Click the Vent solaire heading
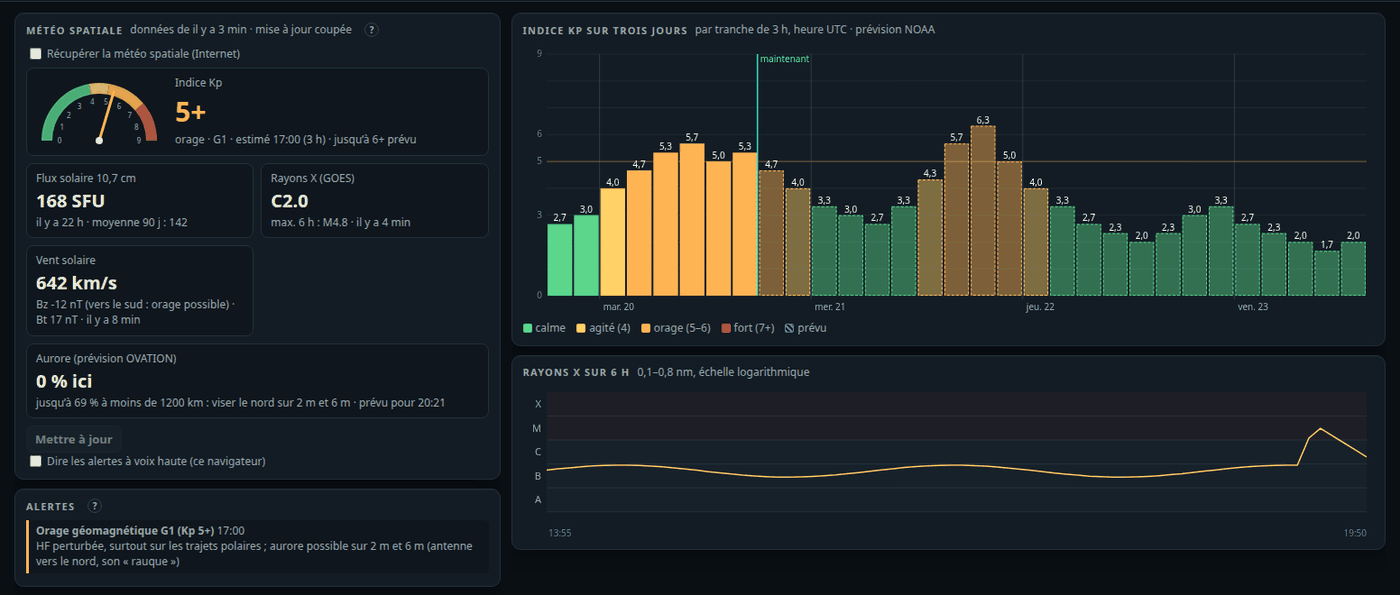1400x595 pixels. coord(65,260)
